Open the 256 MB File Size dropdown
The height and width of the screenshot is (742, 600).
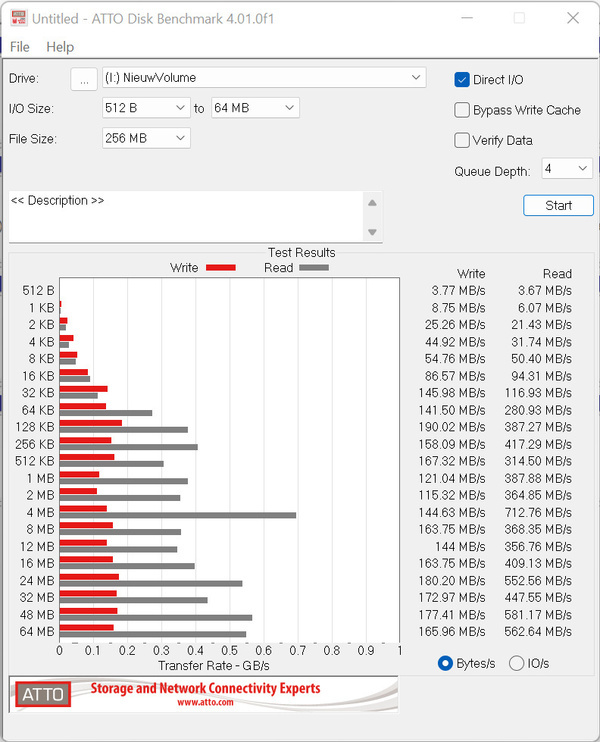146,138
